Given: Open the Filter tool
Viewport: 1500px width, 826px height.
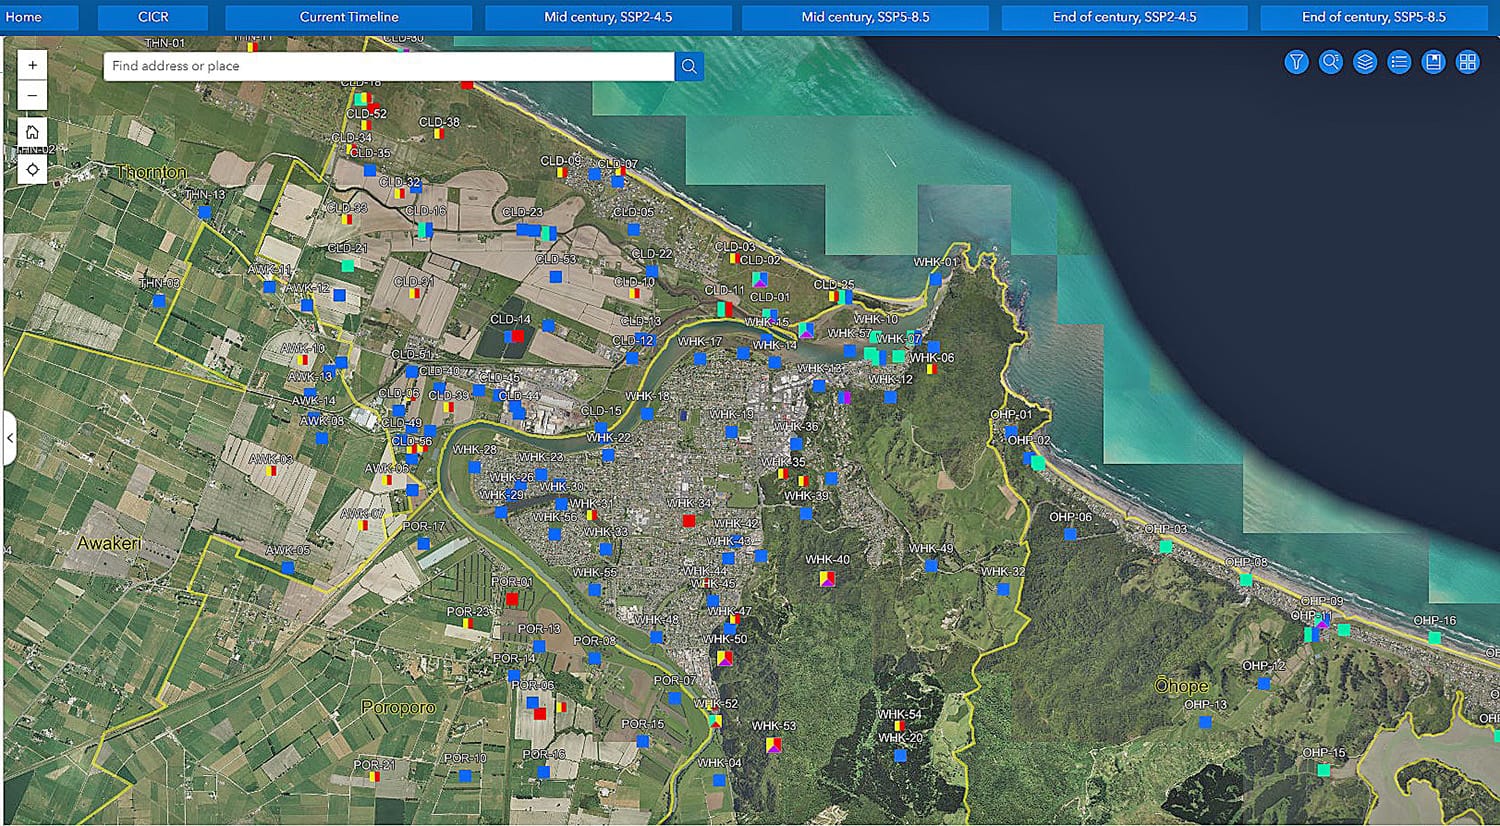Looking at the screenshot, I should 1296,62.
